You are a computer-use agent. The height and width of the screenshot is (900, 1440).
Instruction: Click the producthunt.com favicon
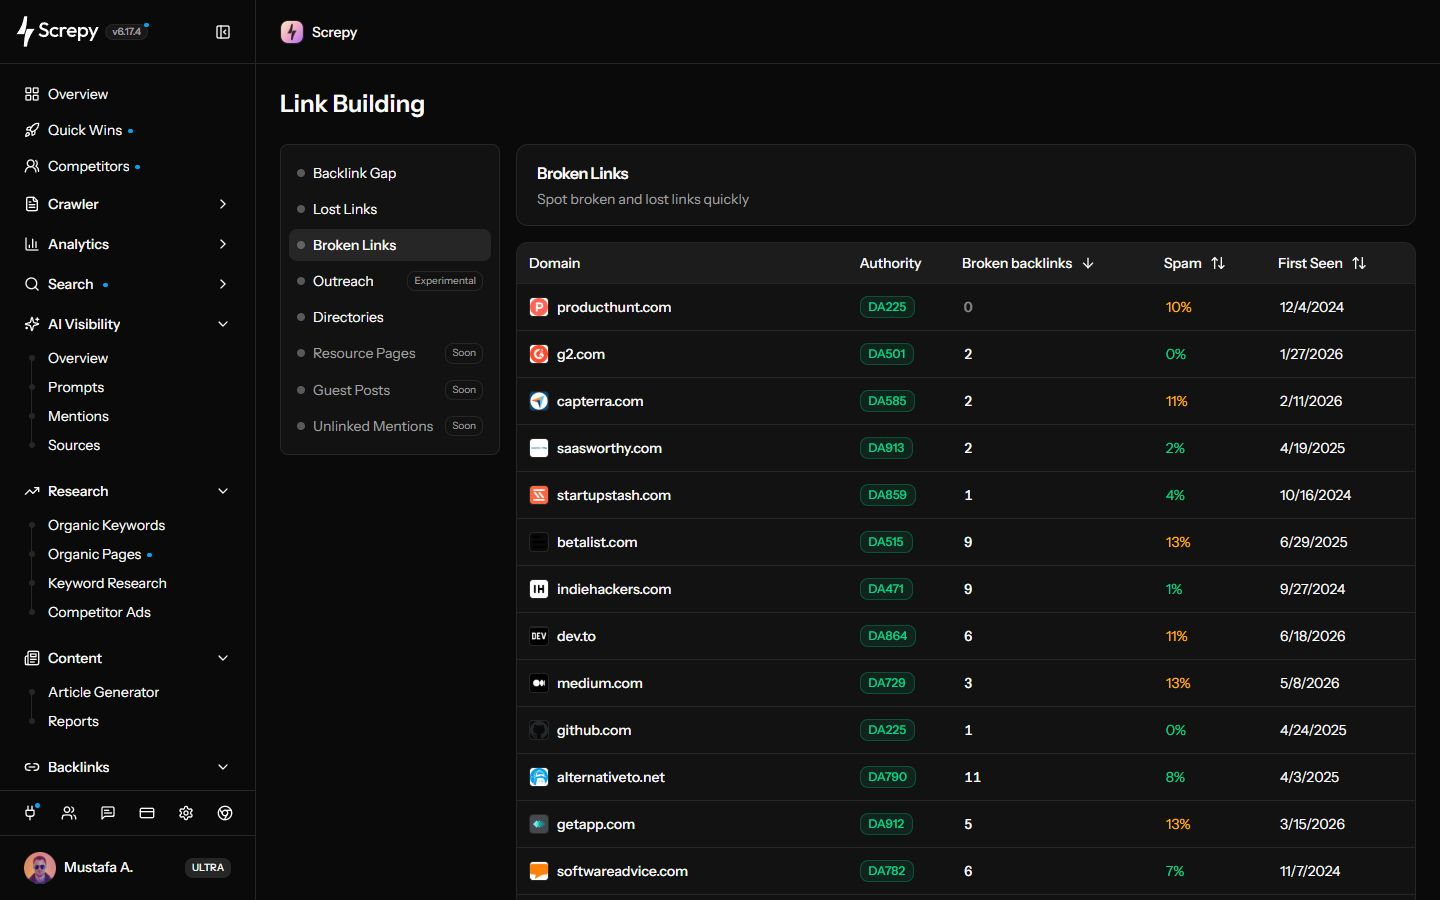(539, 307)
